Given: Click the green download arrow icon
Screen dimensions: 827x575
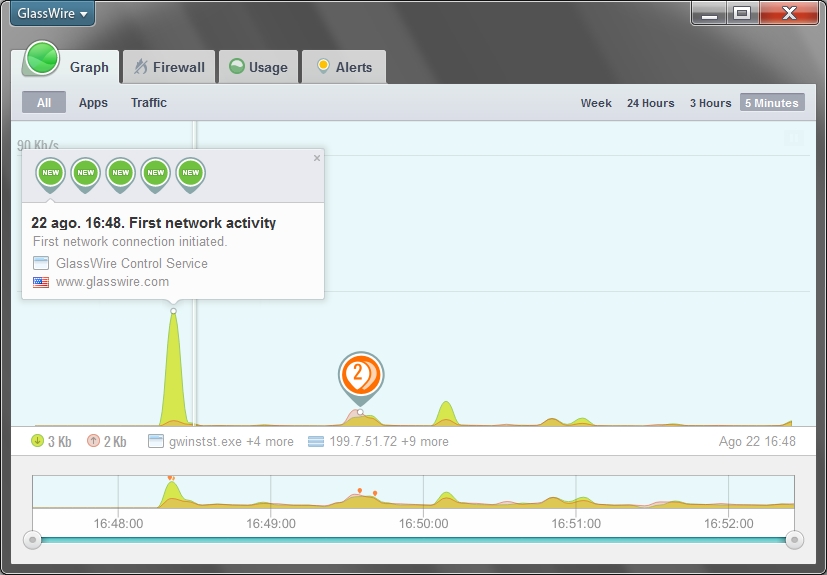Looking at the screenshot, I should (x=37, y=440).
